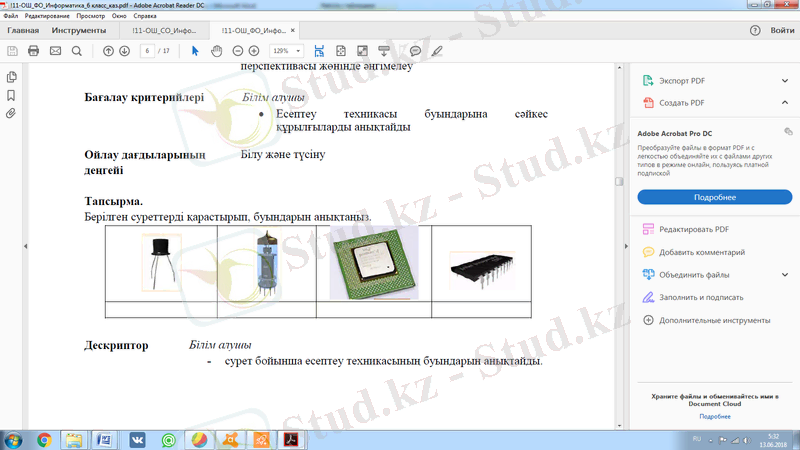Viewport: 800px width, 450px height.
Task: Click the page number input field
Action: pos(149,50)
